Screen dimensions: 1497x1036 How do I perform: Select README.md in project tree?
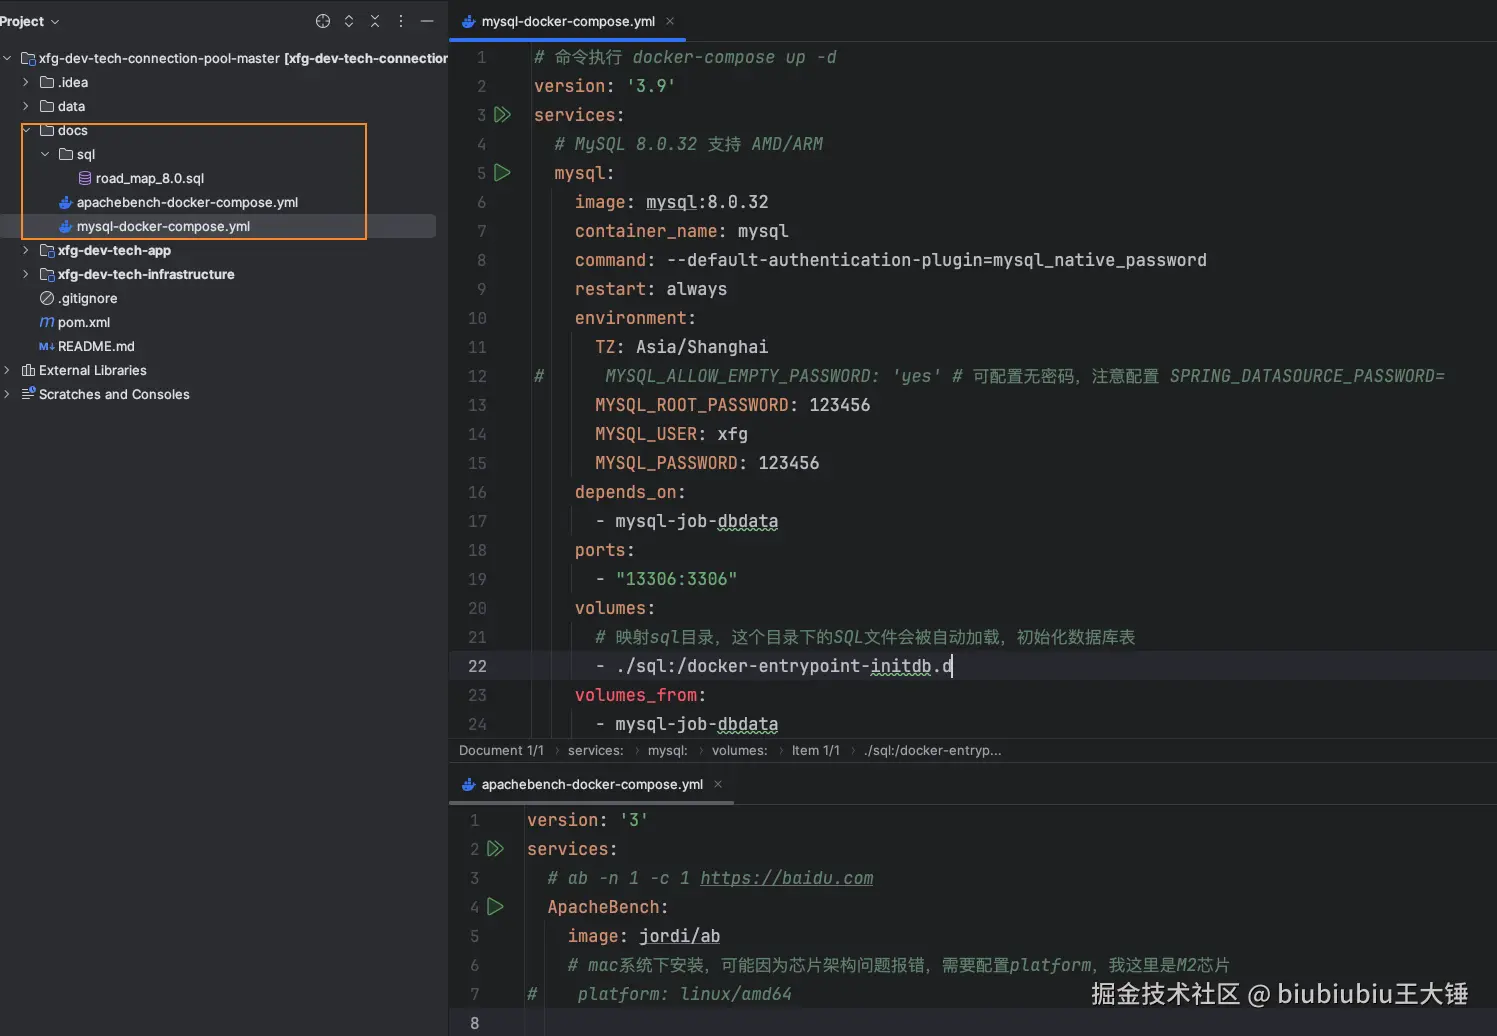(96, 346)
